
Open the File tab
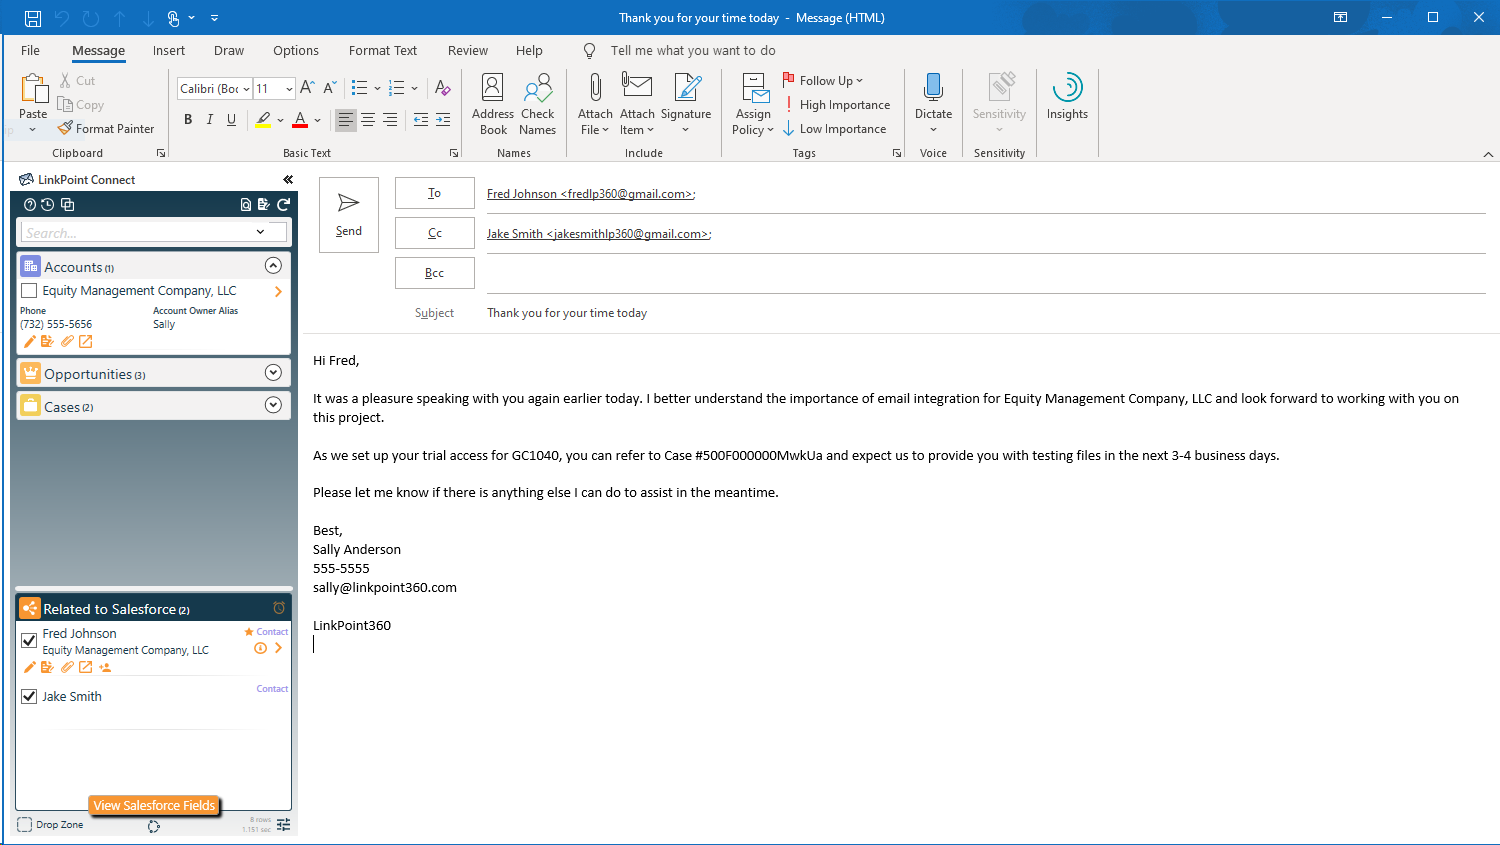pos(31,51)
